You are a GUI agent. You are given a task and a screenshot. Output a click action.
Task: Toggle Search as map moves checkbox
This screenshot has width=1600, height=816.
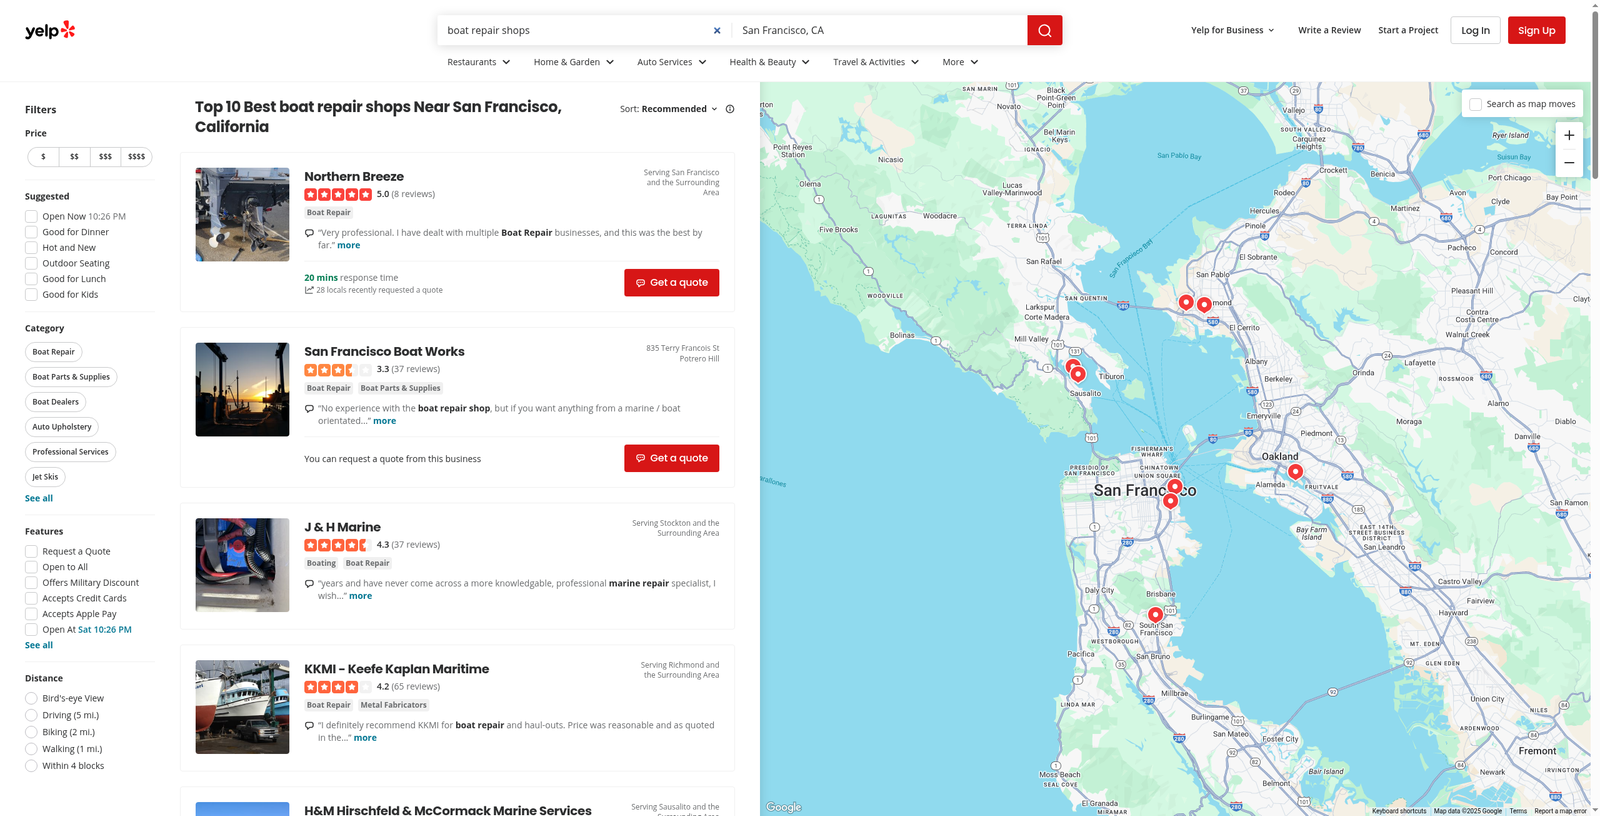[x=1475, y=104]
